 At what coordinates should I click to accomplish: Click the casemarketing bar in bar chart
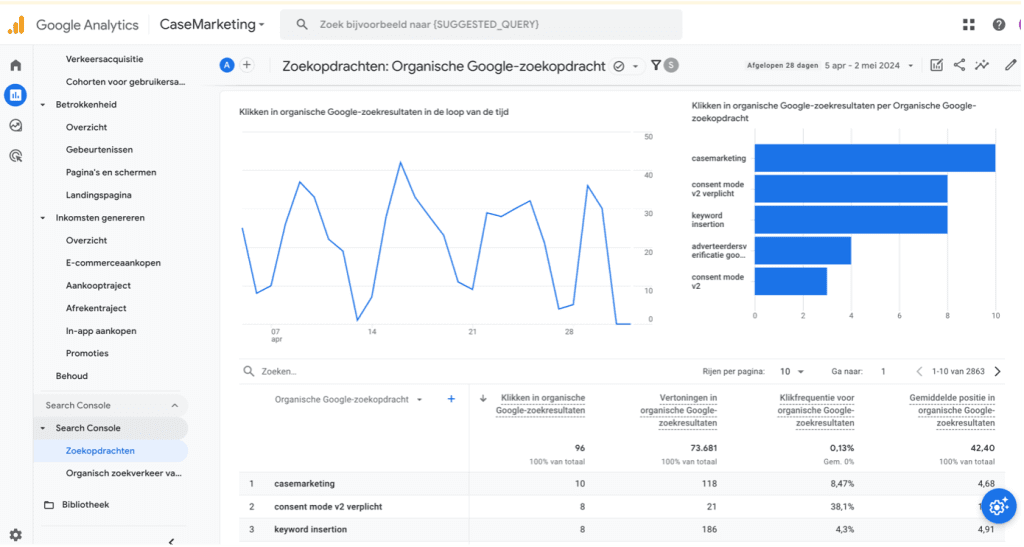[874, 159]
